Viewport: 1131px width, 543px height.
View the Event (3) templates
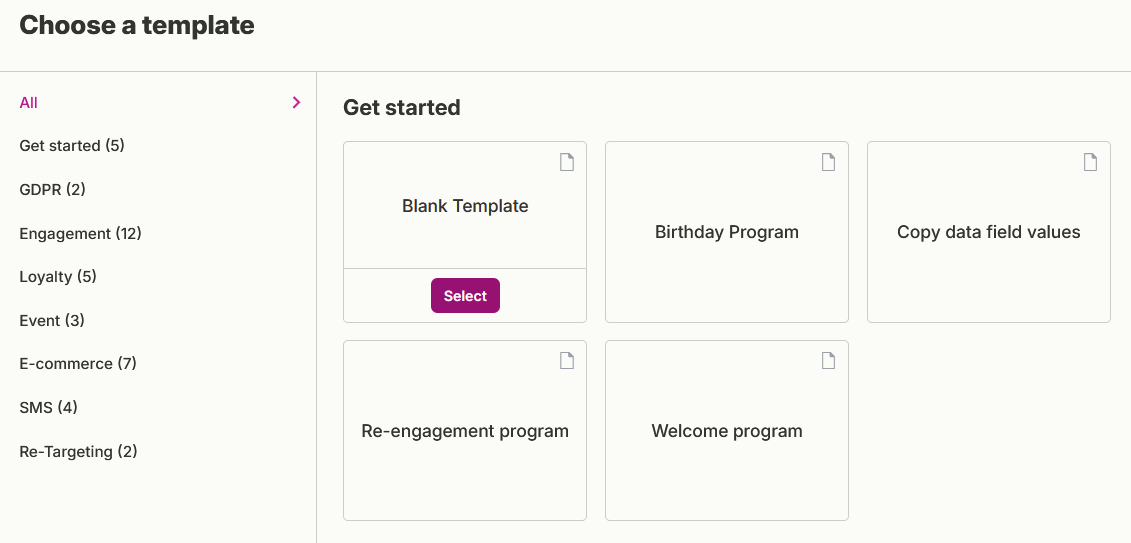pos(52,320)
